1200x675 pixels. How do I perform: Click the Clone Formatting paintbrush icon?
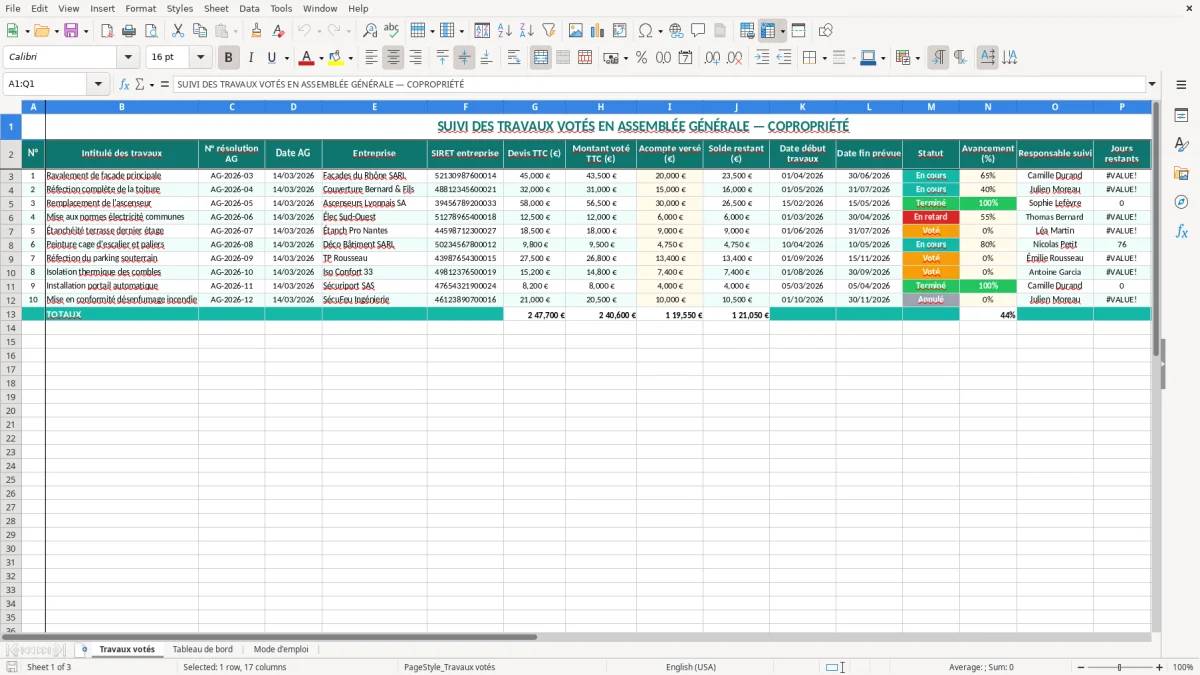click(x=257, y=31)
